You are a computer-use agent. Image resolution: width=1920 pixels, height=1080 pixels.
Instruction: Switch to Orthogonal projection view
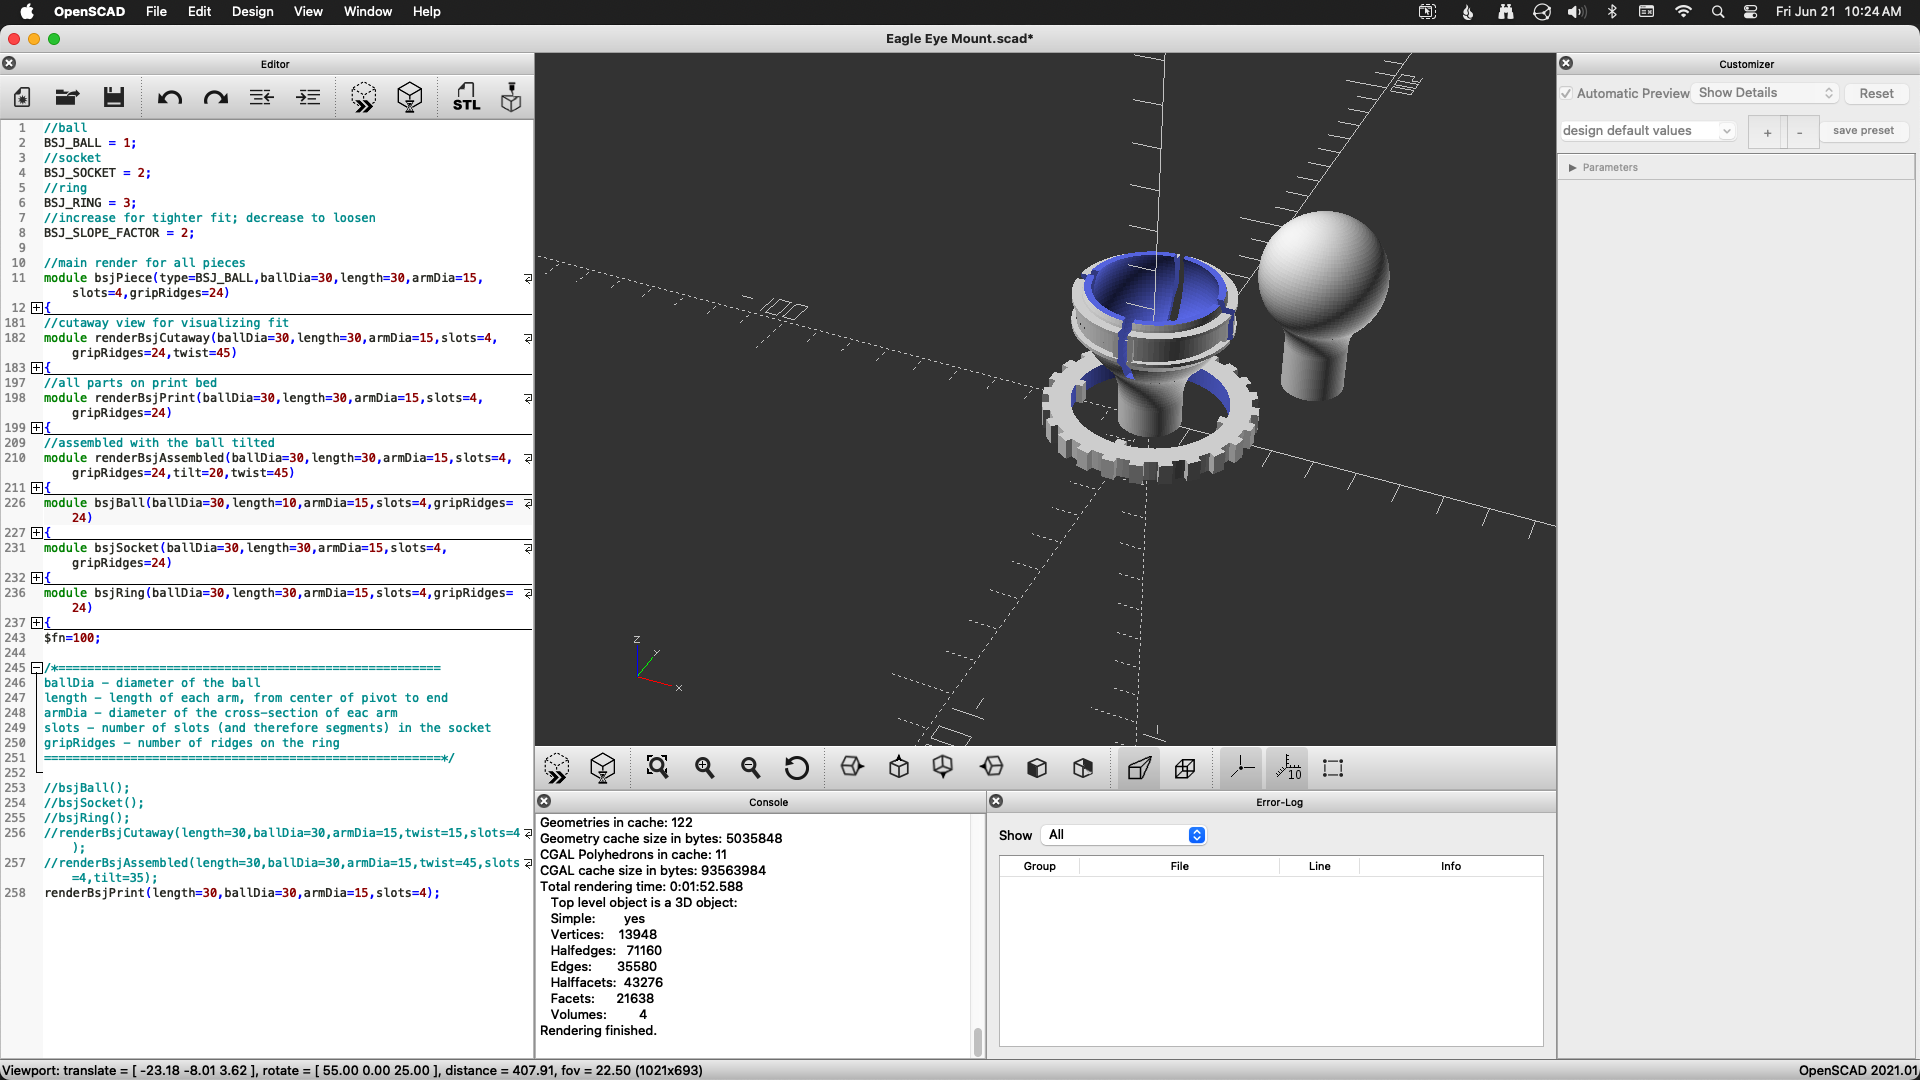coord(1185,768)
